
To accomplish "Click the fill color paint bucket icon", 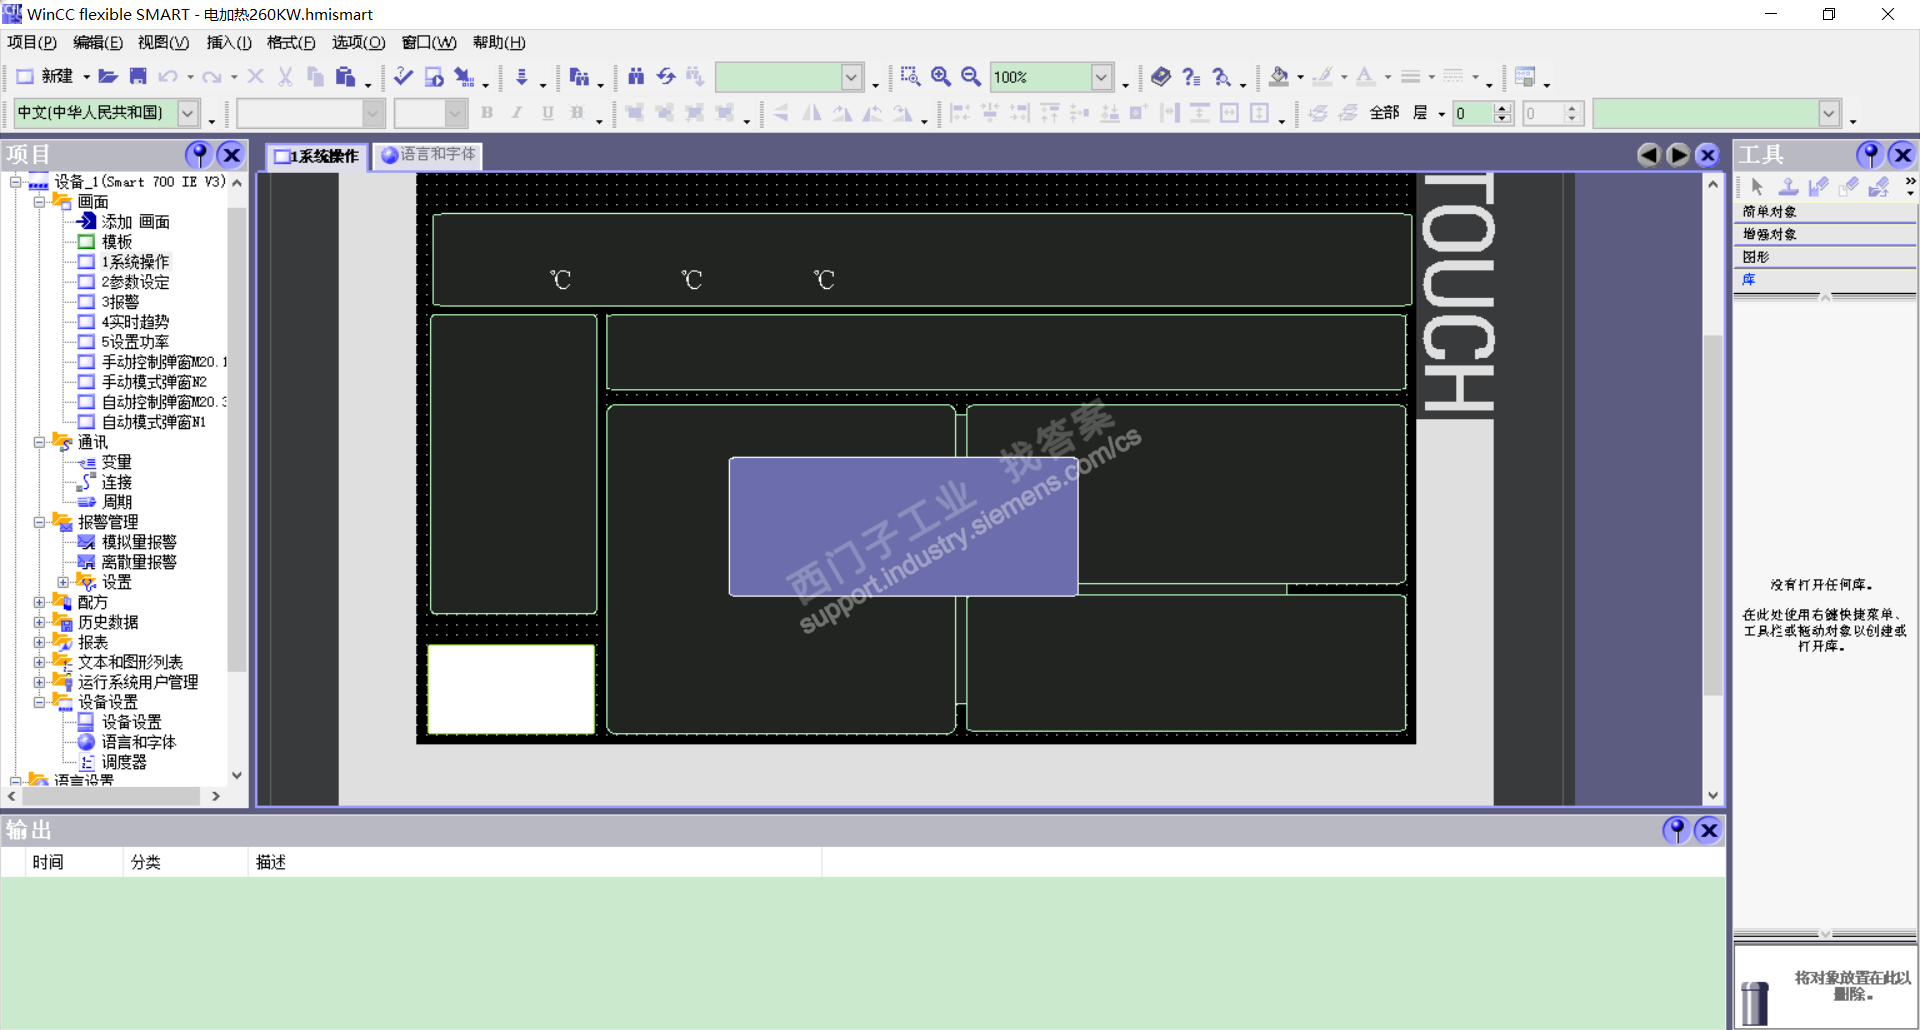I will pos(1279,76).
